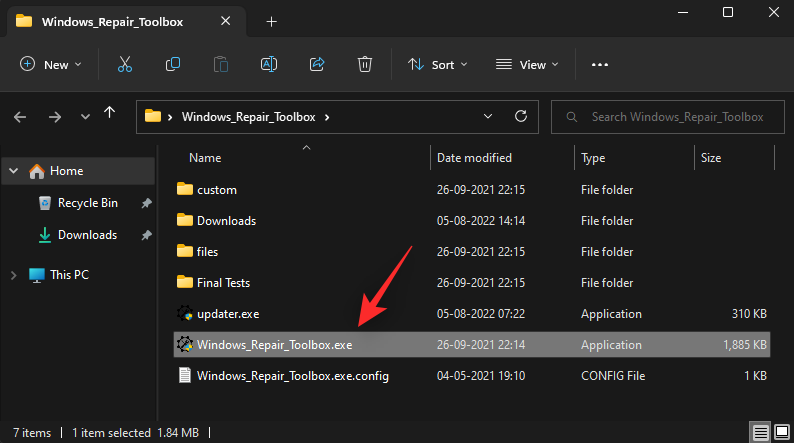Select Recycle Bin in navigation pane
Image resolution: width=794 pixels, height=443 pixels.
click(x=87, y=203)
